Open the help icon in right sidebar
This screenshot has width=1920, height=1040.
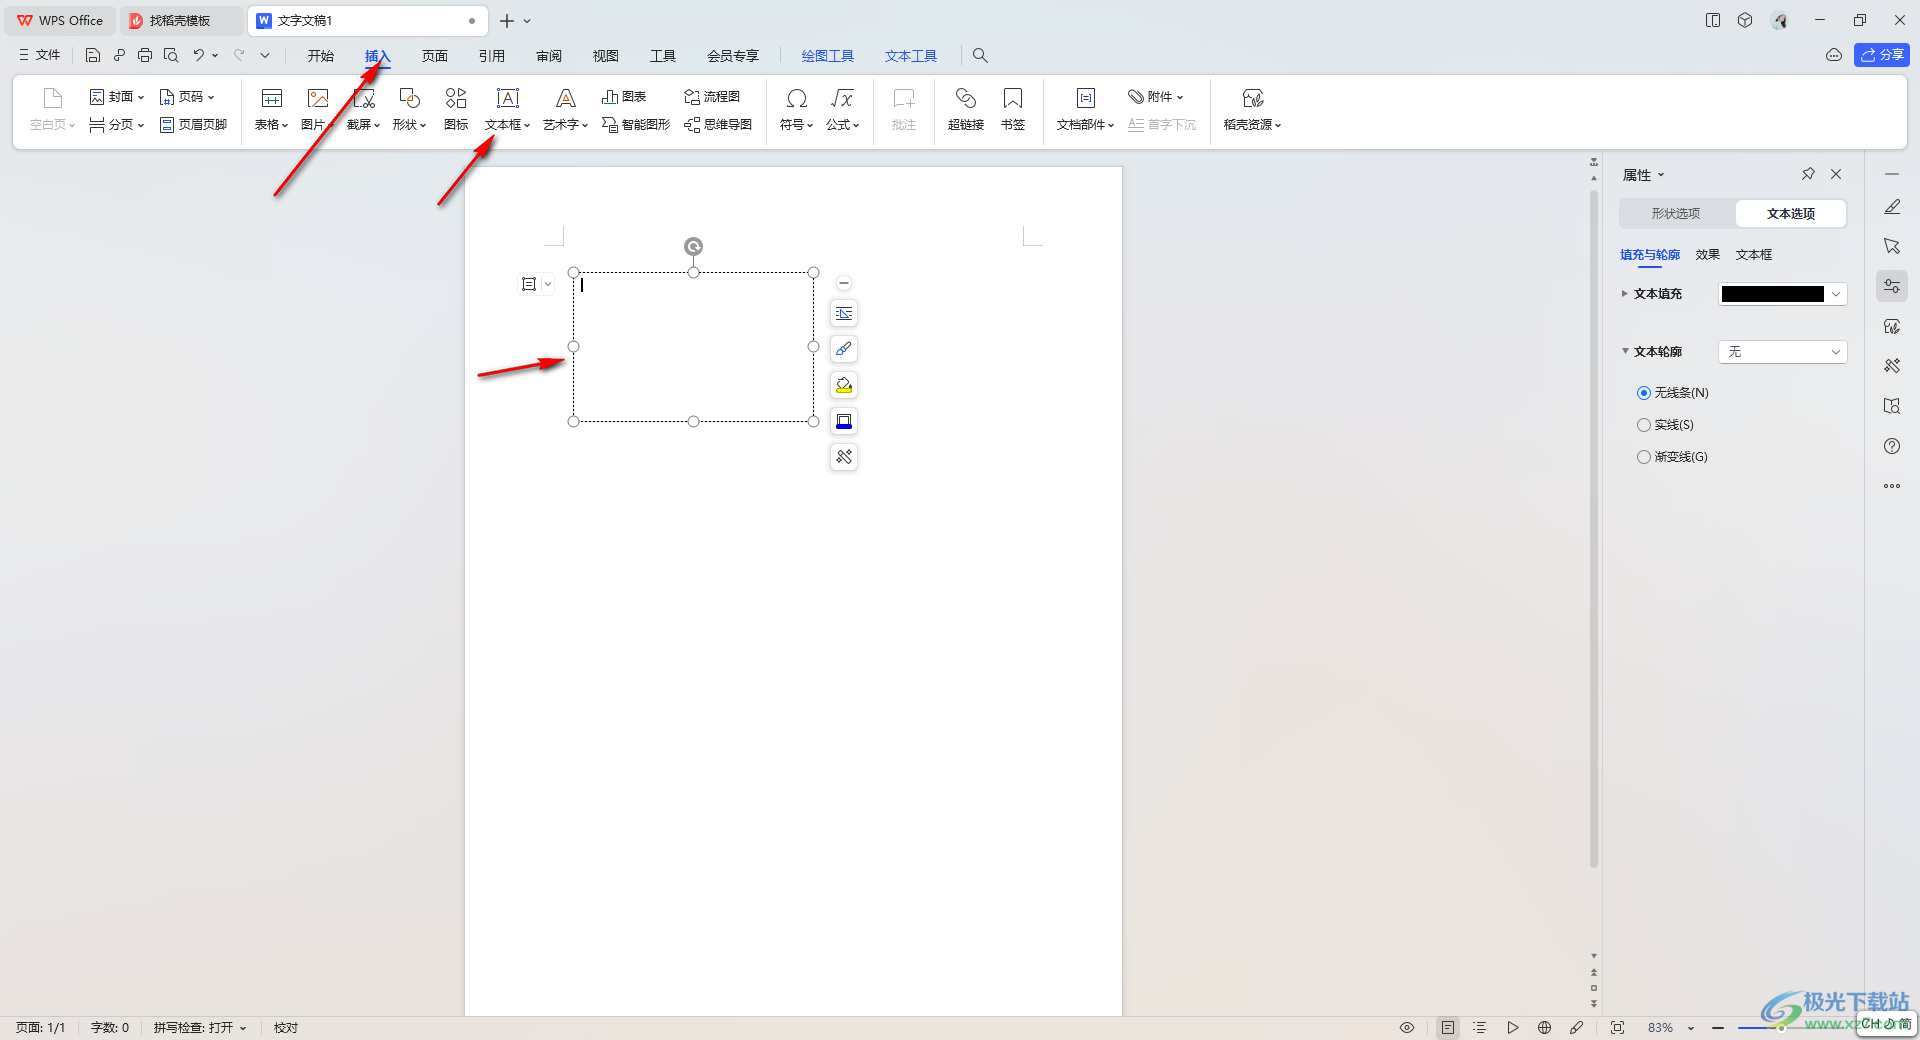(1892, 446)
